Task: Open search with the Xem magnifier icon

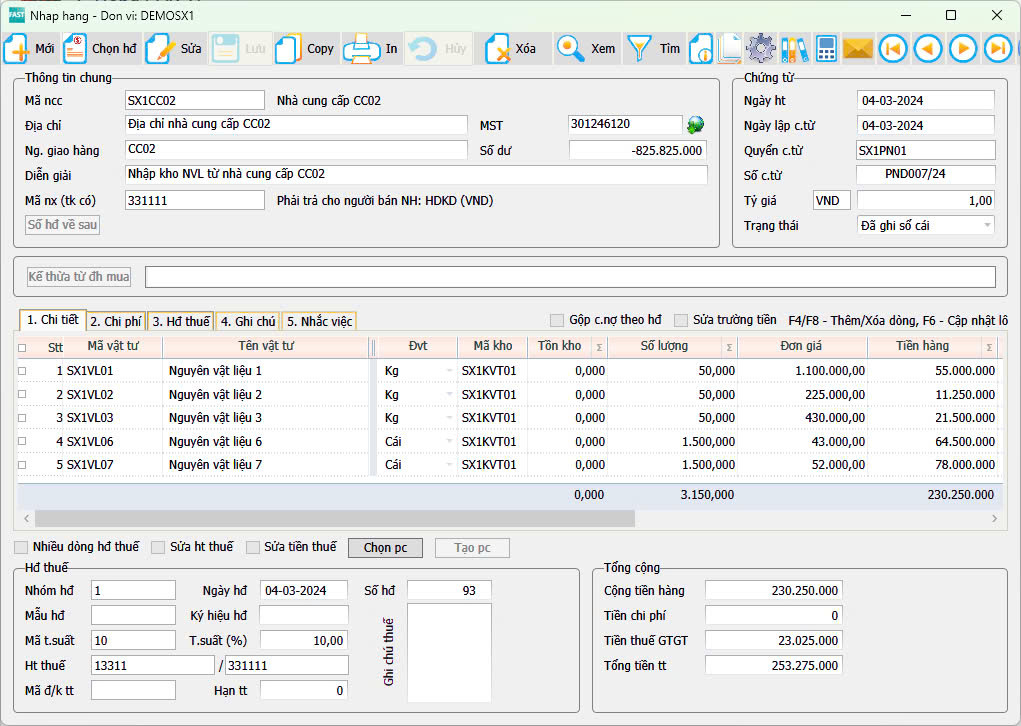Action: 568,48
